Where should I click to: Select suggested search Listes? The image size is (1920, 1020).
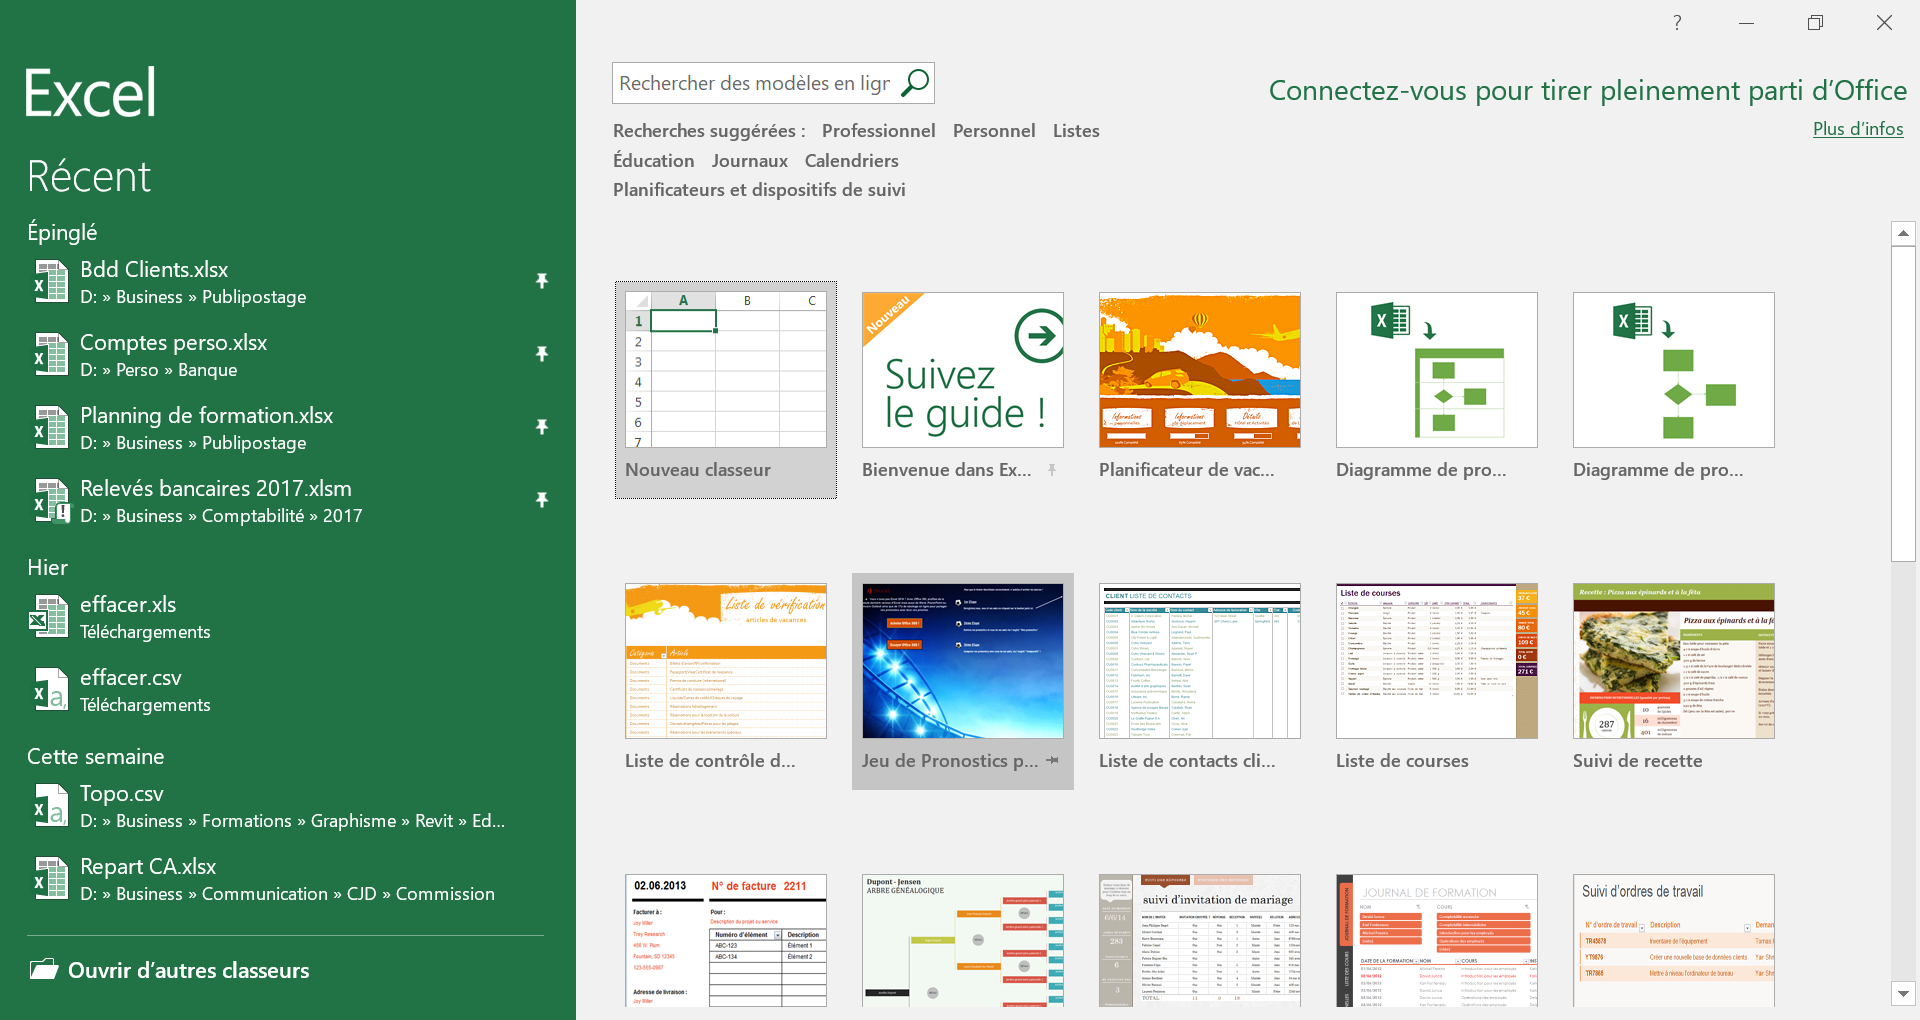point(1076,131)
